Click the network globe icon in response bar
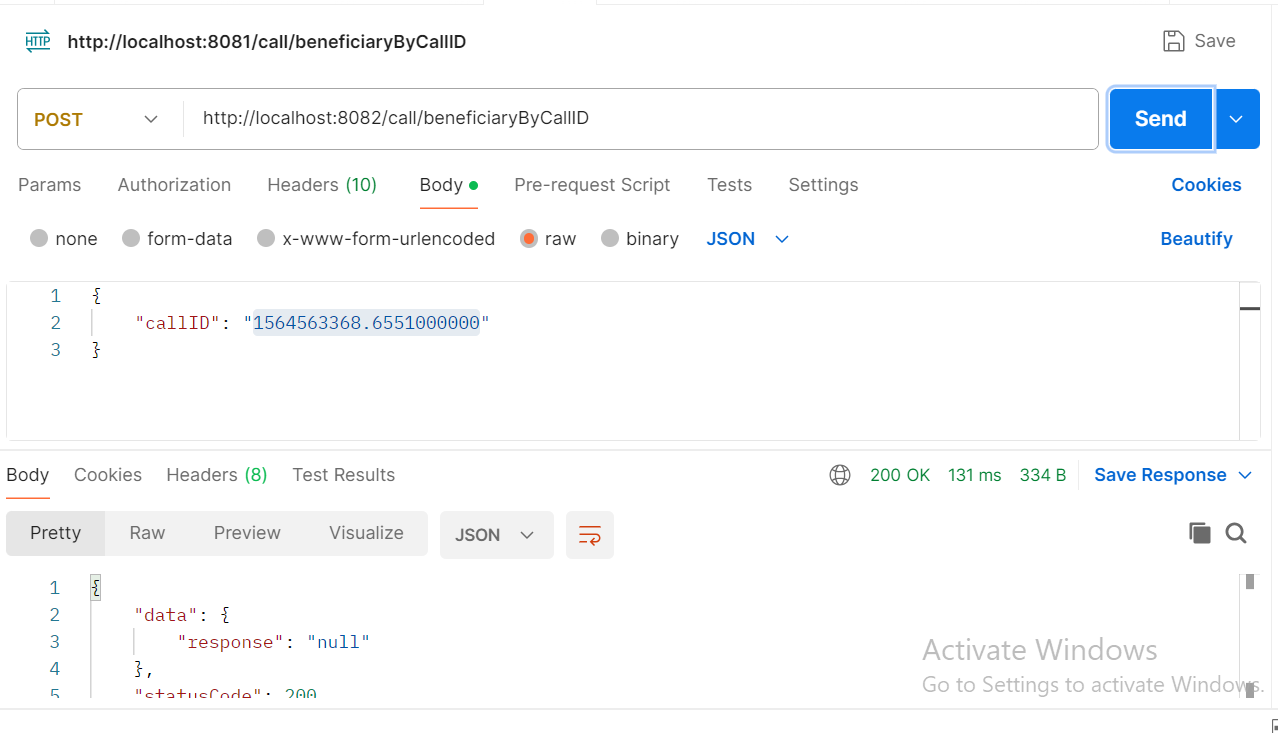Image resolution: width=1278 pixels, height=733 pixels. 840,475
